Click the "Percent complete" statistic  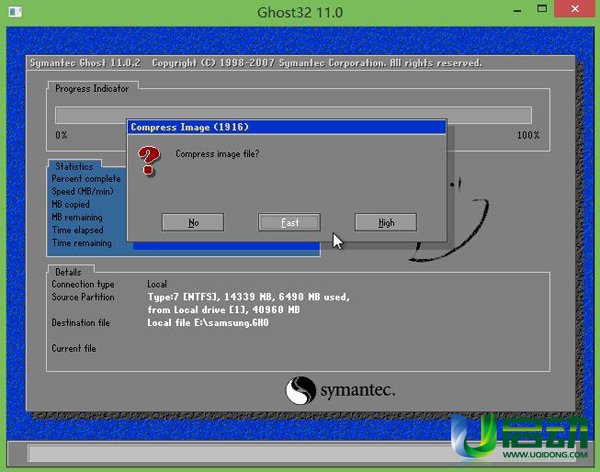[86, 179]
